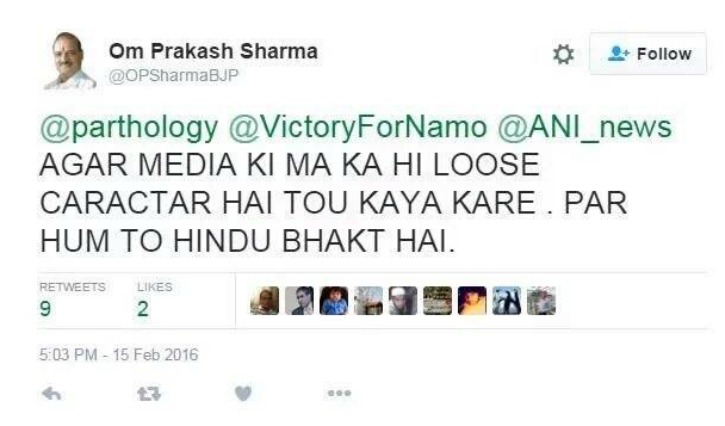
Task: Visit the @OPSharmaBJP handle
Action: click(173, 76)
